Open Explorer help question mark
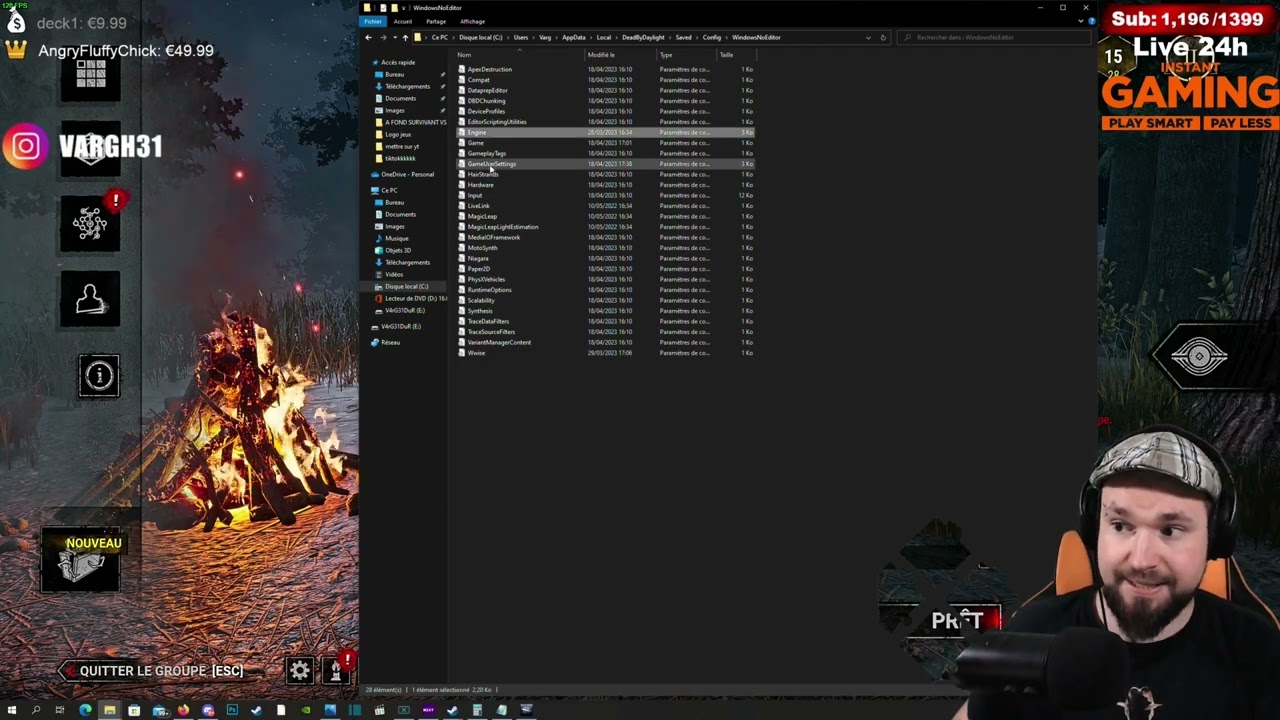Screen dimensions: 1280x720 (1090, 21)
